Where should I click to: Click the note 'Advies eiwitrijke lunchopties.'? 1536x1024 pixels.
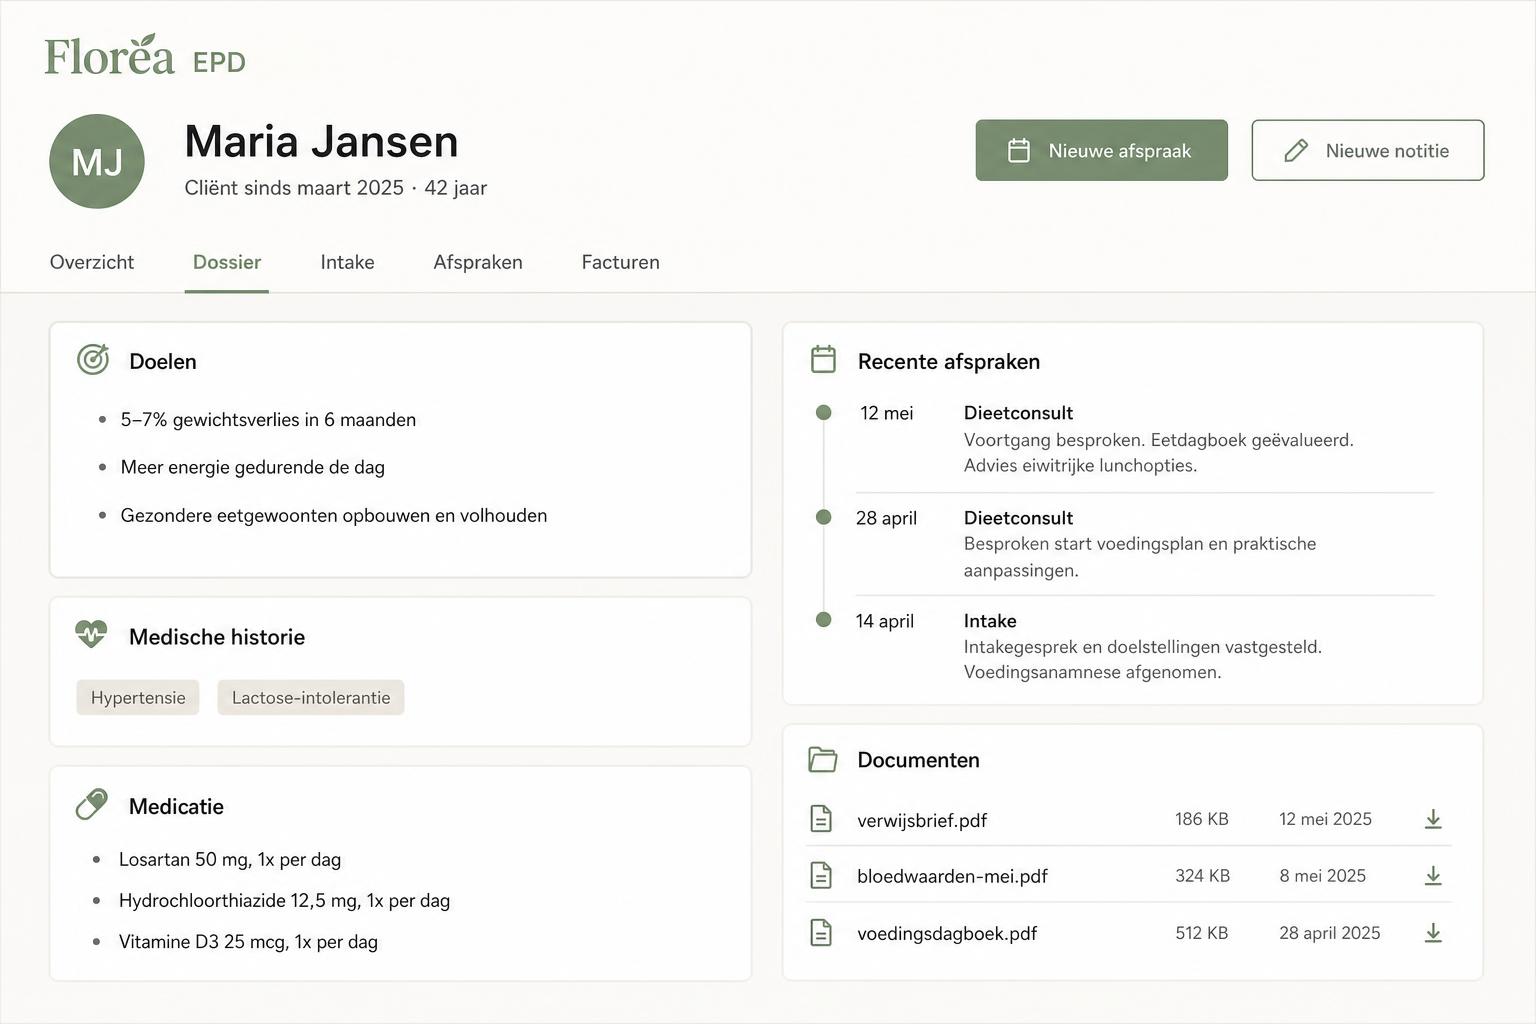pyautogui.click(x=1080, y=465)
